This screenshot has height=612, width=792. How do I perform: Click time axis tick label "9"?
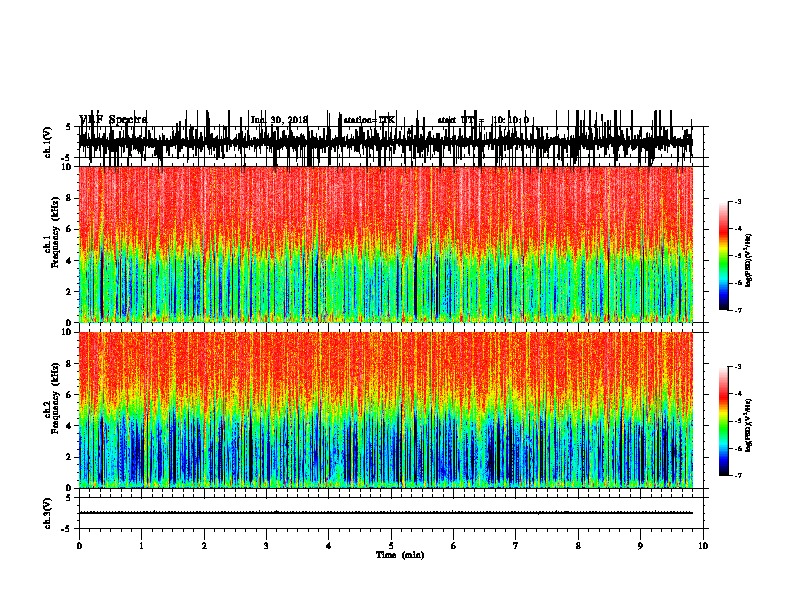pyautogui.click(x=640, y=546)
